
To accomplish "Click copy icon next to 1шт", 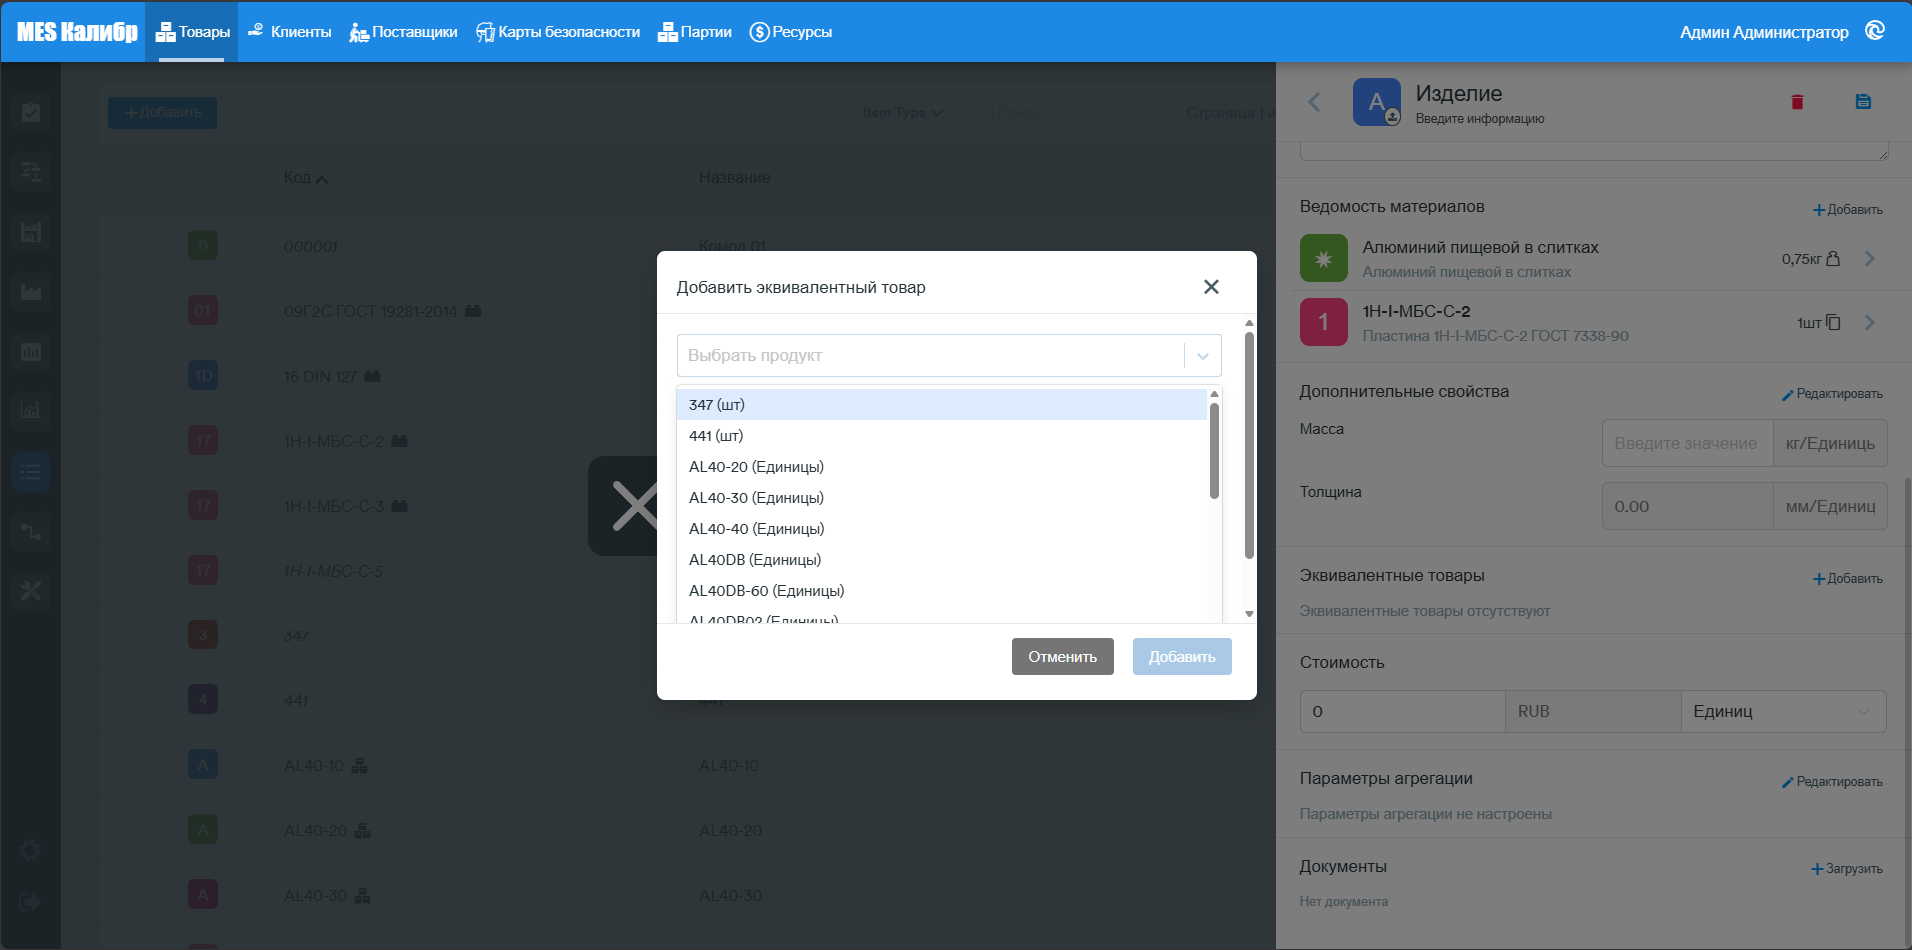I will (1833, 322).
